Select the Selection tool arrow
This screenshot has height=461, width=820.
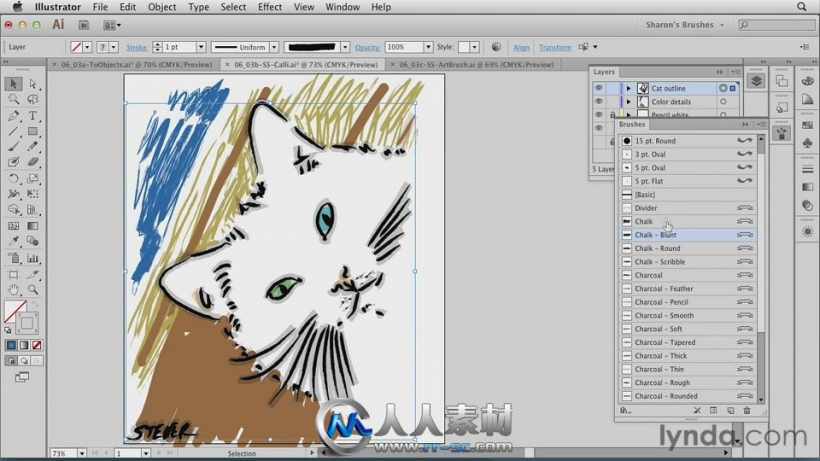point(14,84)
